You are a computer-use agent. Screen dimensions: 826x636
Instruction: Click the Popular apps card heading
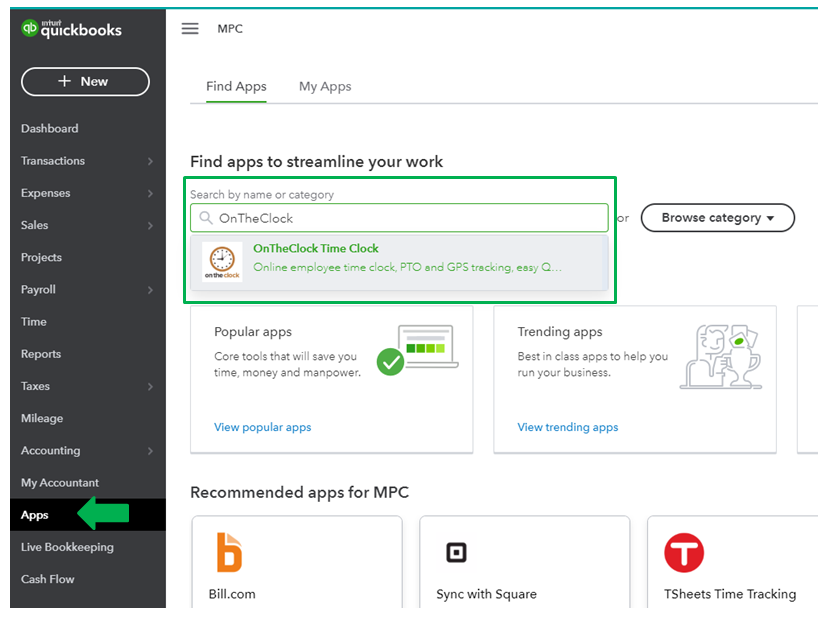[x=253, y=332]
